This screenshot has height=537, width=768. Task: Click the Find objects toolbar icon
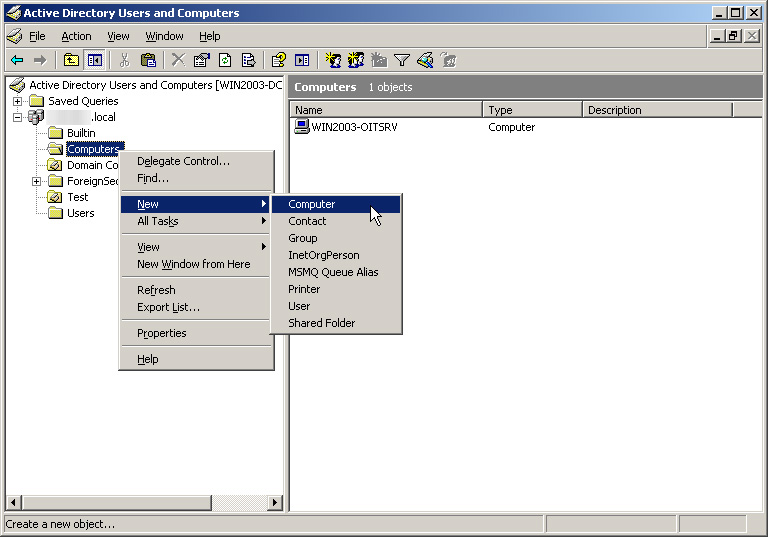pos(425,60)
